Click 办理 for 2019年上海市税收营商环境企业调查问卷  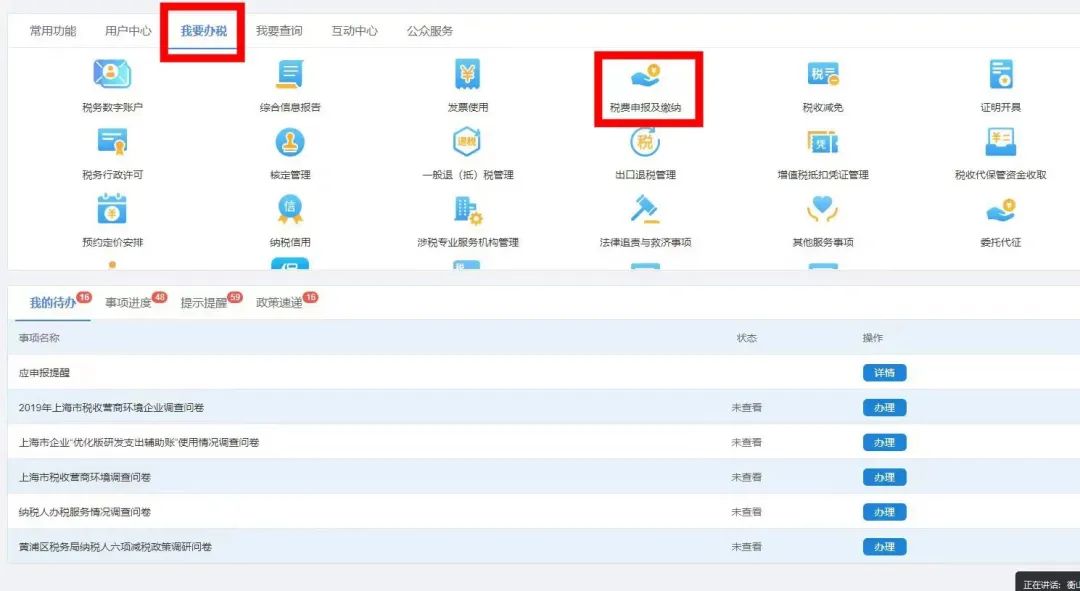(884, 408)
